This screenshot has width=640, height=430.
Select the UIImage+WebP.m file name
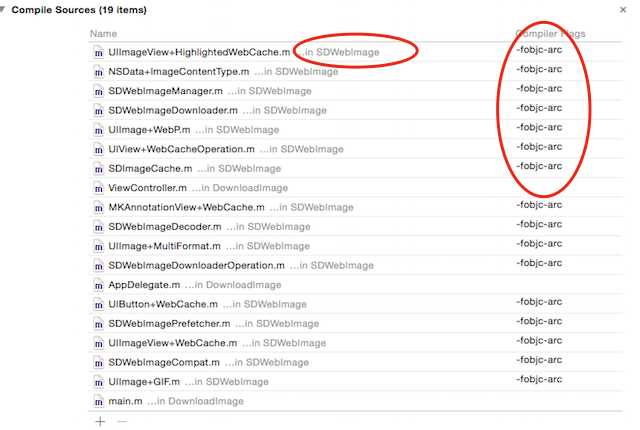tap(149, 130)
